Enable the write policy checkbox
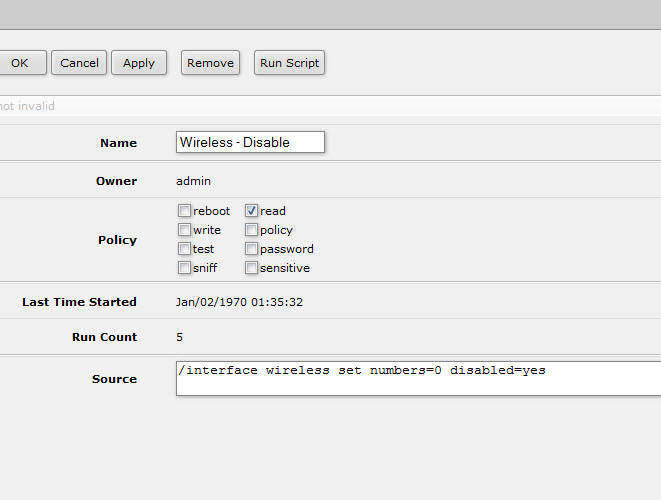 (184, 230)
